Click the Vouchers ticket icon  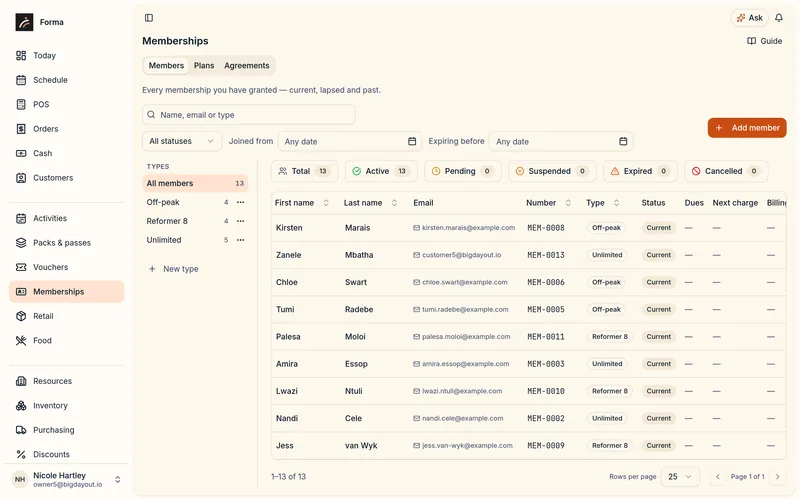pos(21,267)
